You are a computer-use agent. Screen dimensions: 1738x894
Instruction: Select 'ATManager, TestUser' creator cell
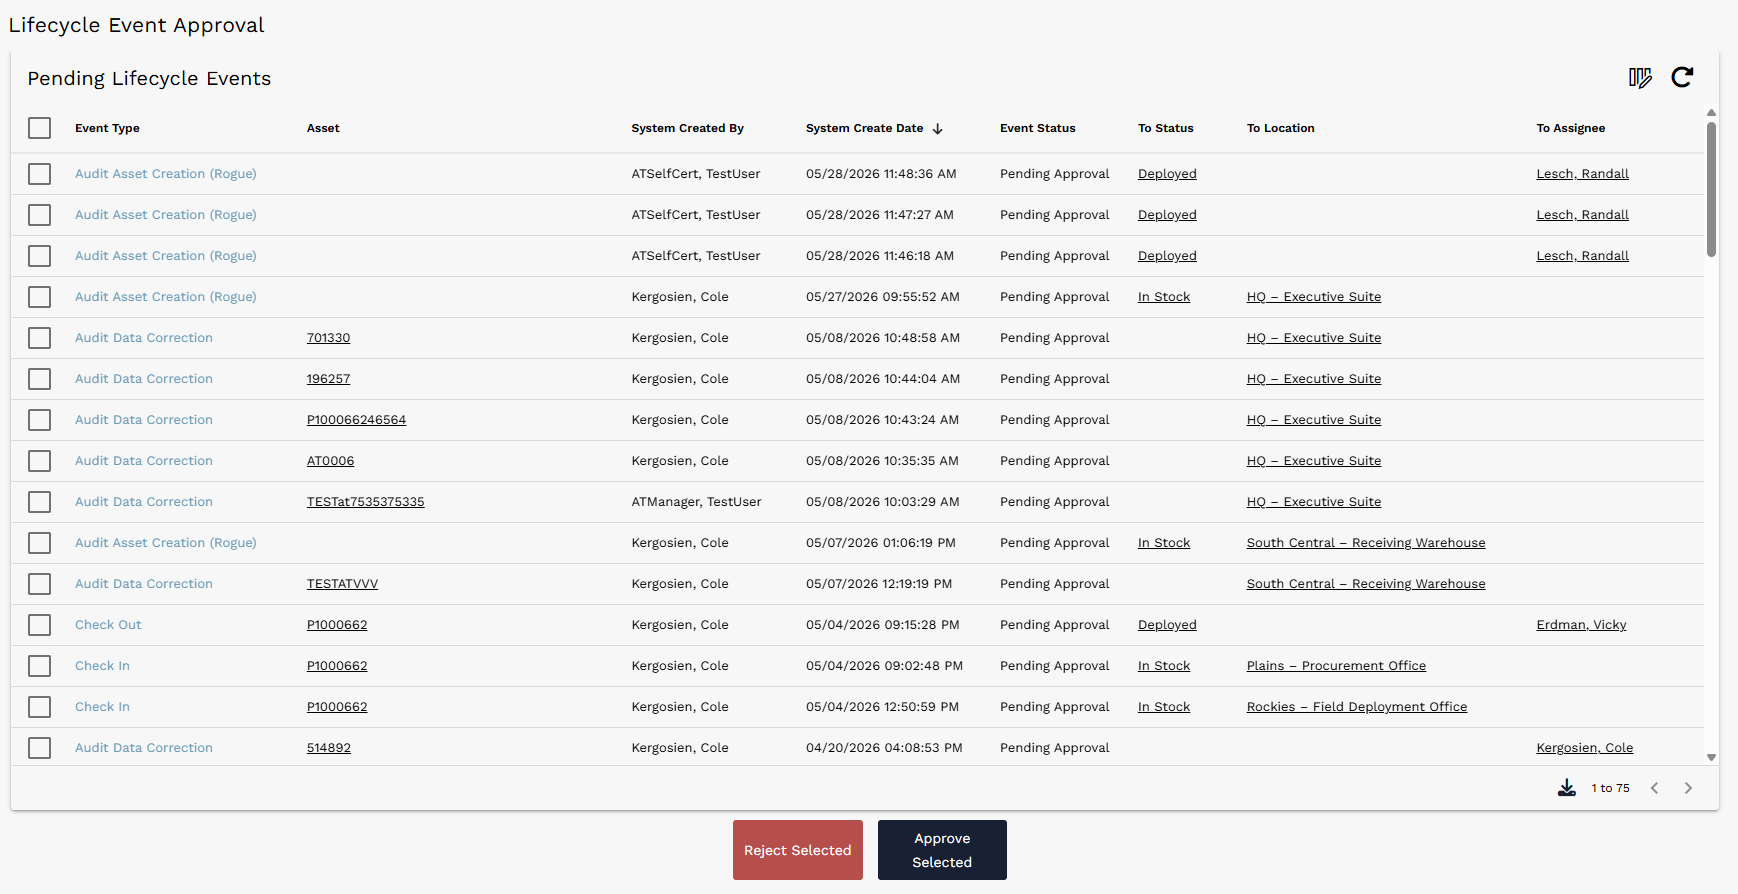[x=696, y=502]
